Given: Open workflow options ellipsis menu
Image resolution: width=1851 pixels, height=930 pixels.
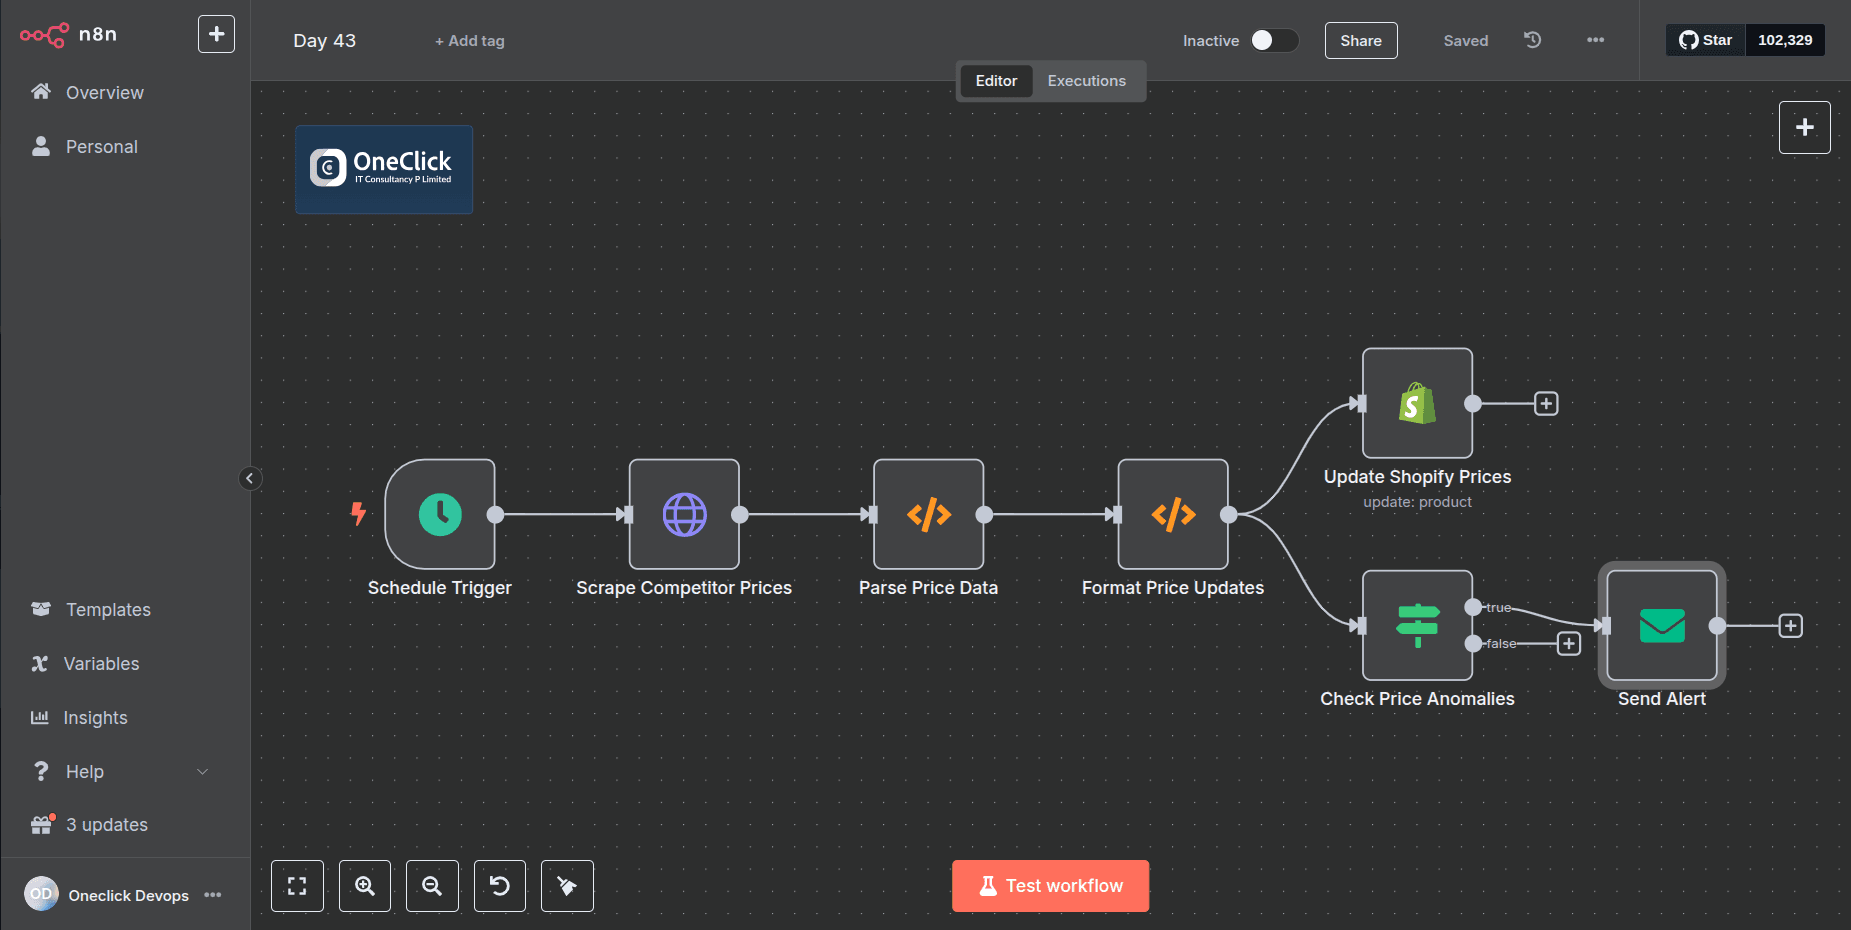Looking at the screenshot, I should point(1595,40).
